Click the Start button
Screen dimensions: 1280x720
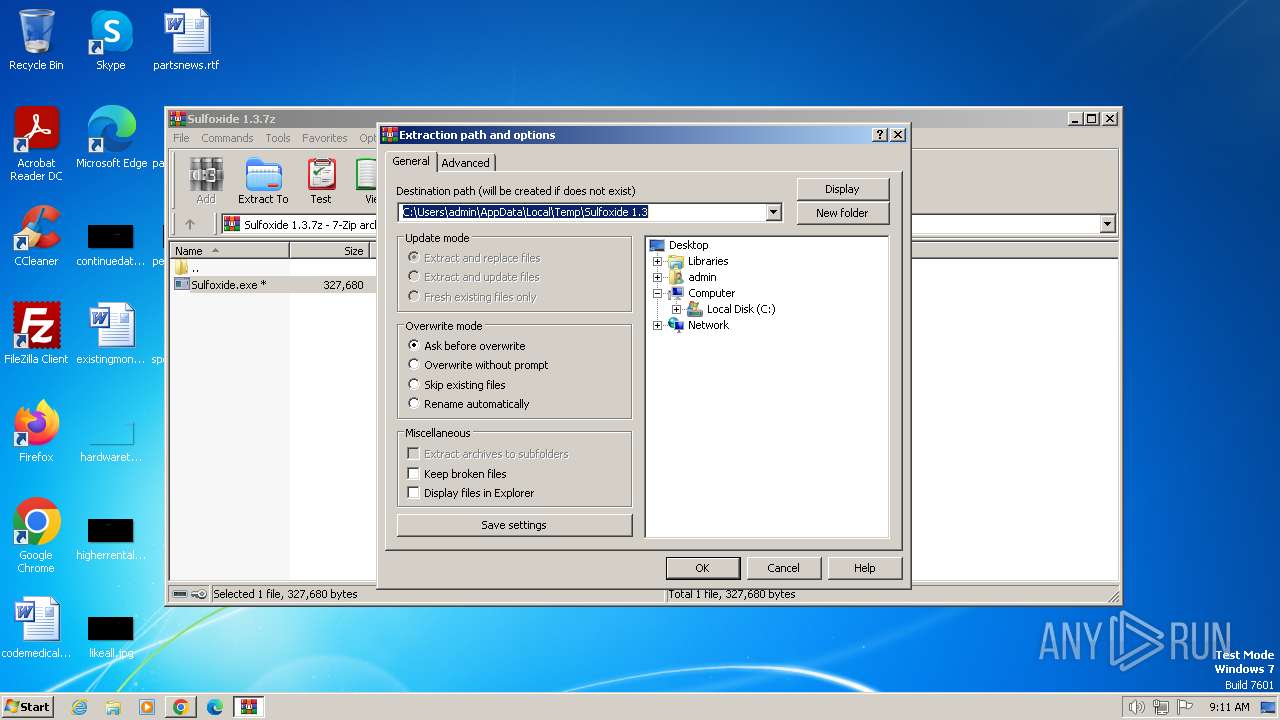pos(27,707)
